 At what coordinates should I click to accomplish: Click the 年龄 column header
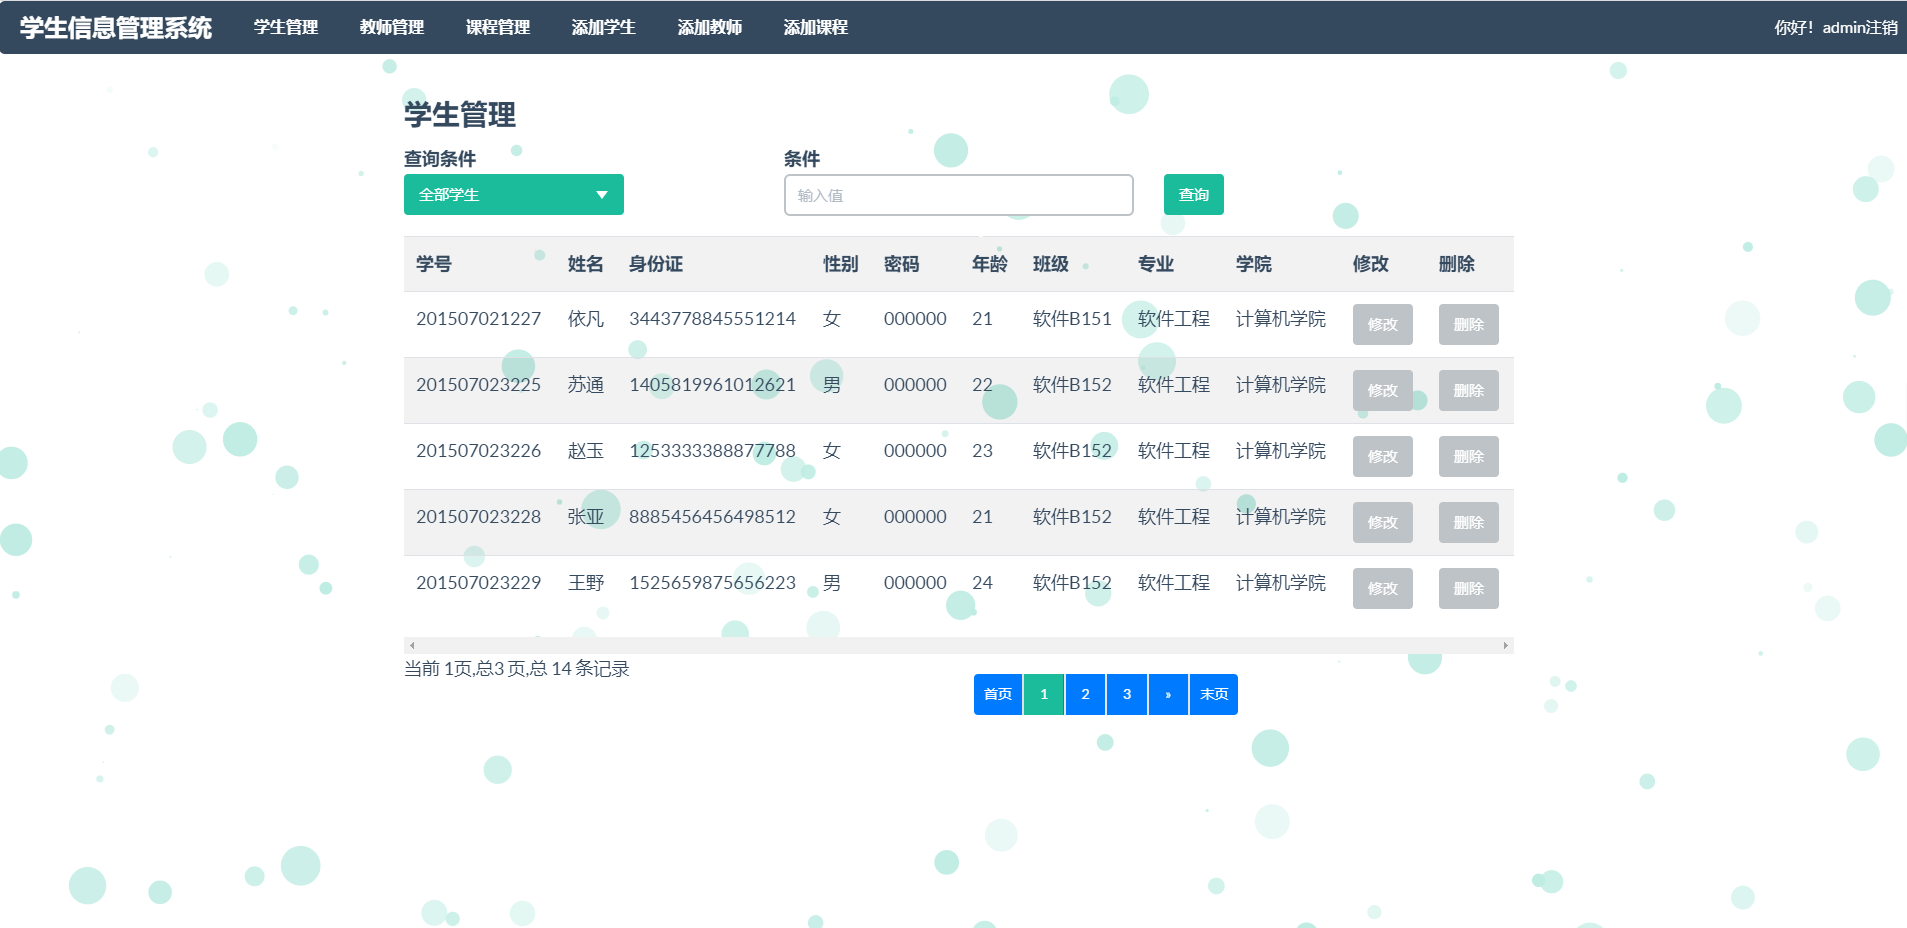pyautogui.click(x=990, y=264)
